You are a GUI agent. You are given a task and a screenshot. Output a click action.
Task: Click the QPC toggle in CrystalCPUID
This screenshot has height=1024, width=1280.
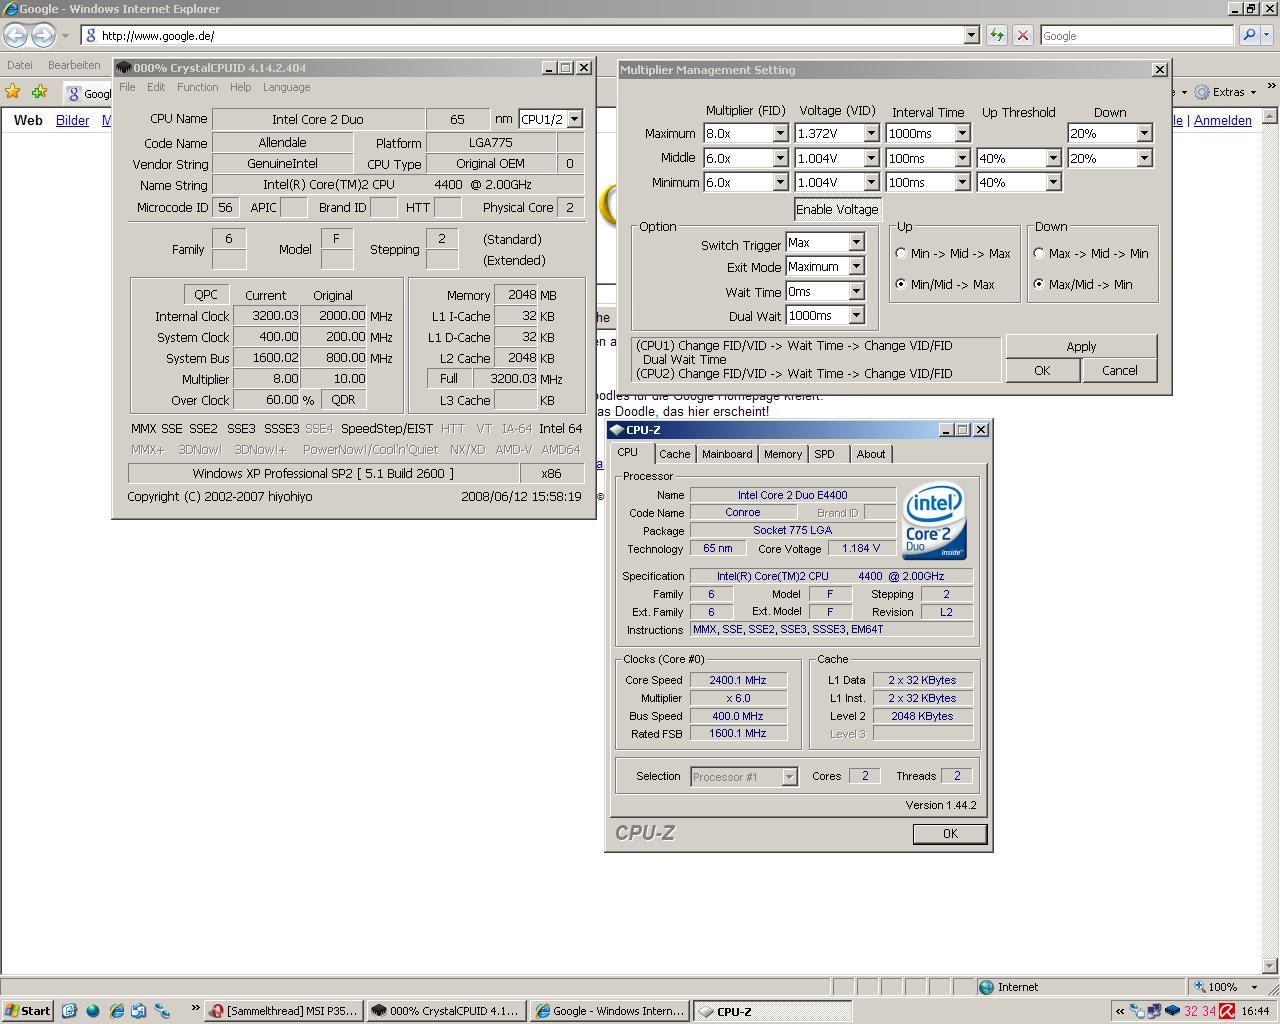(206, 295)
